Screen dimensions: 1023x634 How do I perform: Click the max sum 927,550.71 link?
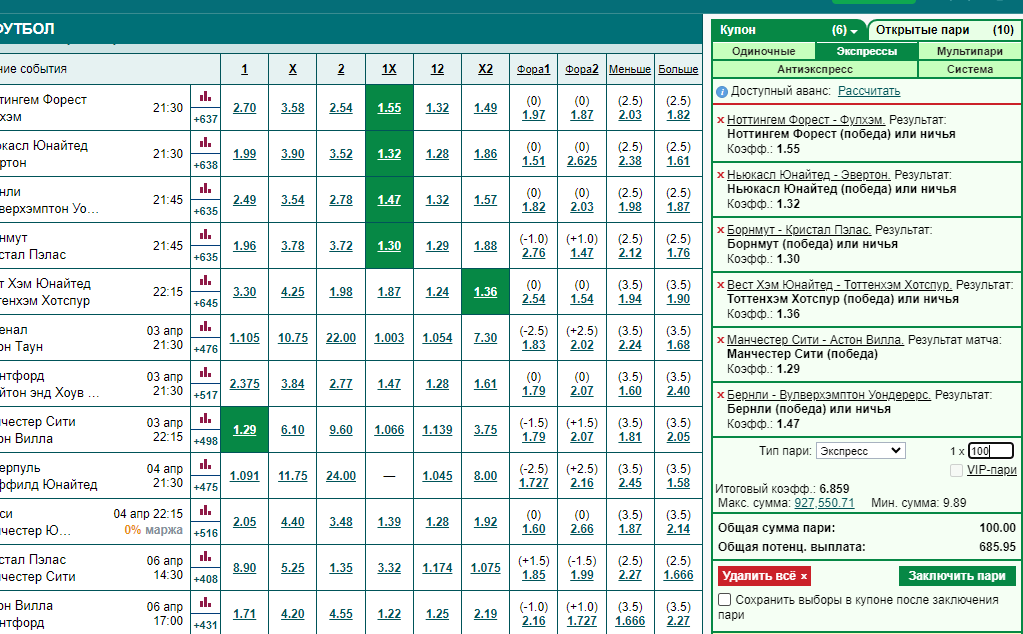[x=824, y=503]
